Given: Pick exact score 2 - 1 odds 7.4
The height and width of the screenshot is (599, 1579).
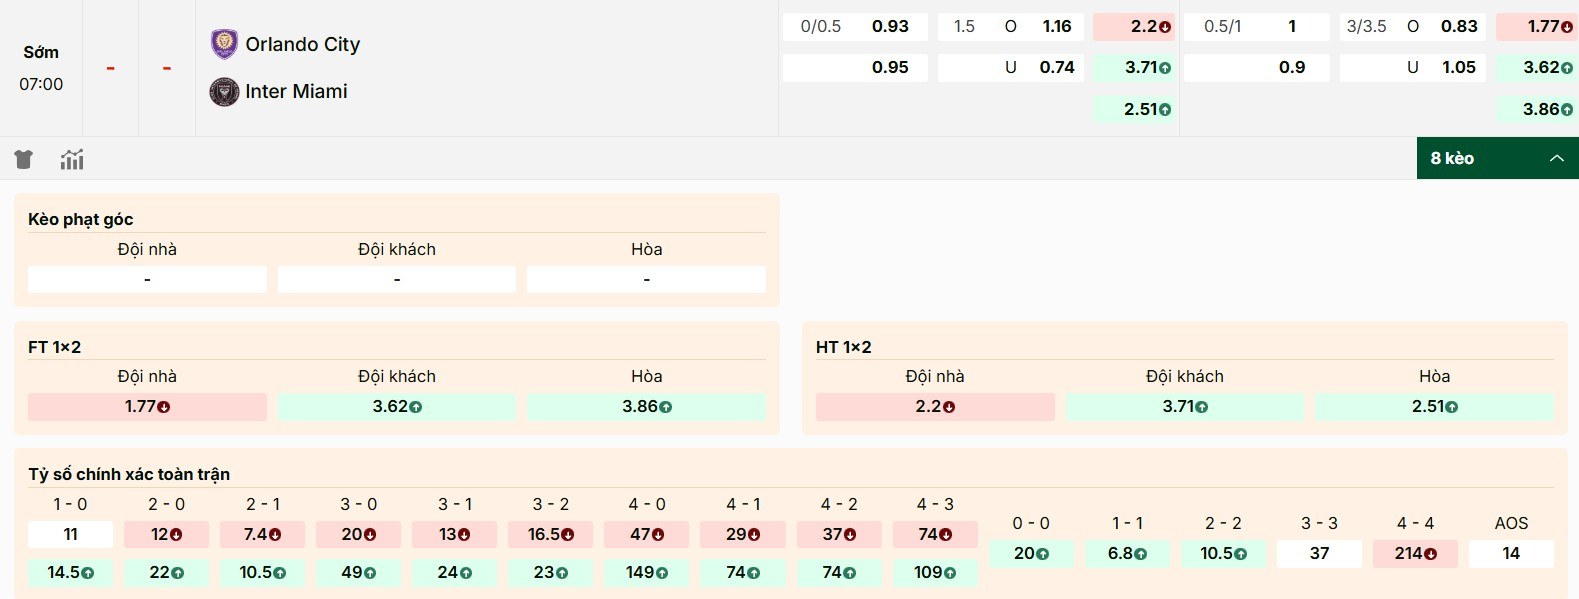Looking at the screenshot, I should pos(262,535).
